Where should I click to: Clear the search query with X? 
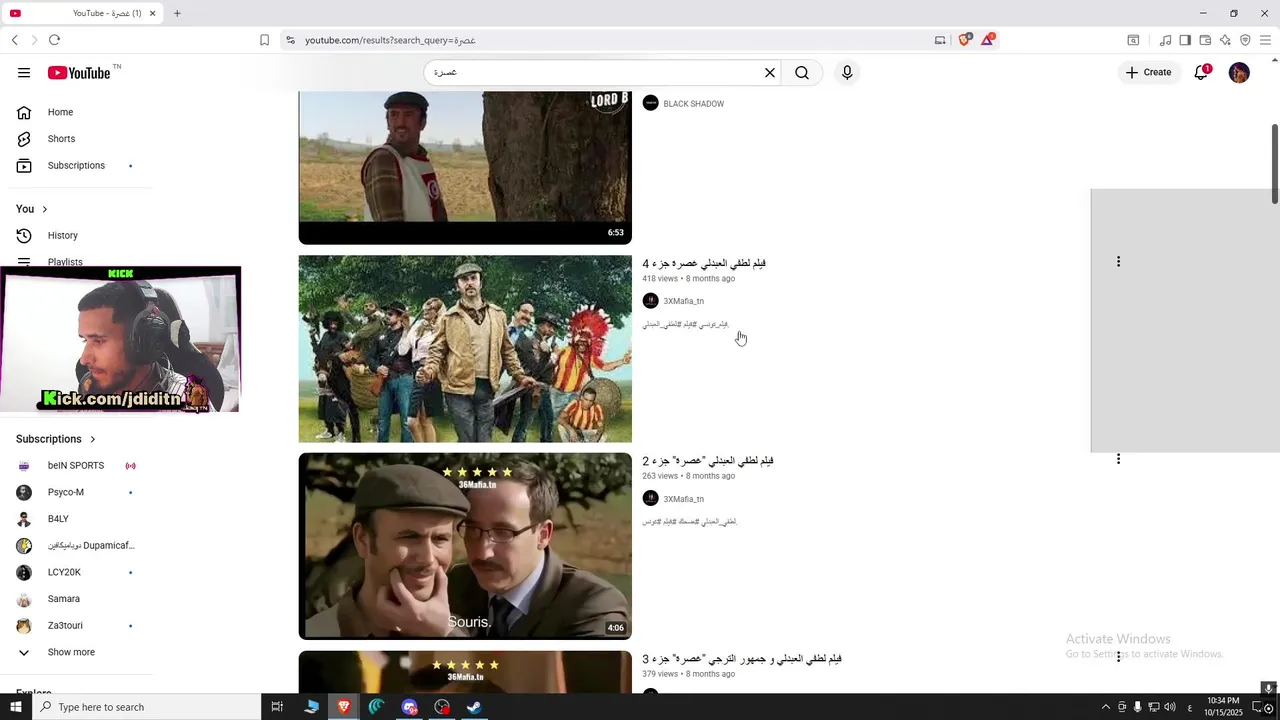770,73
